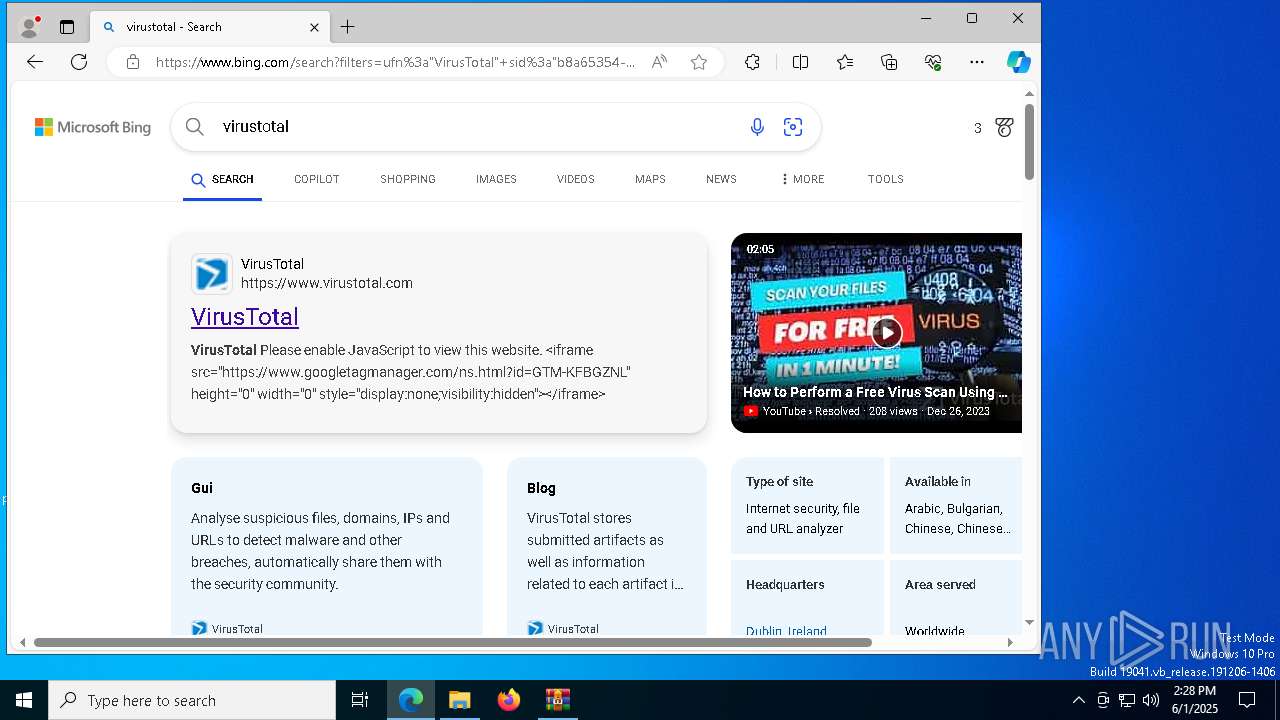The image size is (1280, 720).
Task: Activate Read aloud icon
Action: coord(659,62)
